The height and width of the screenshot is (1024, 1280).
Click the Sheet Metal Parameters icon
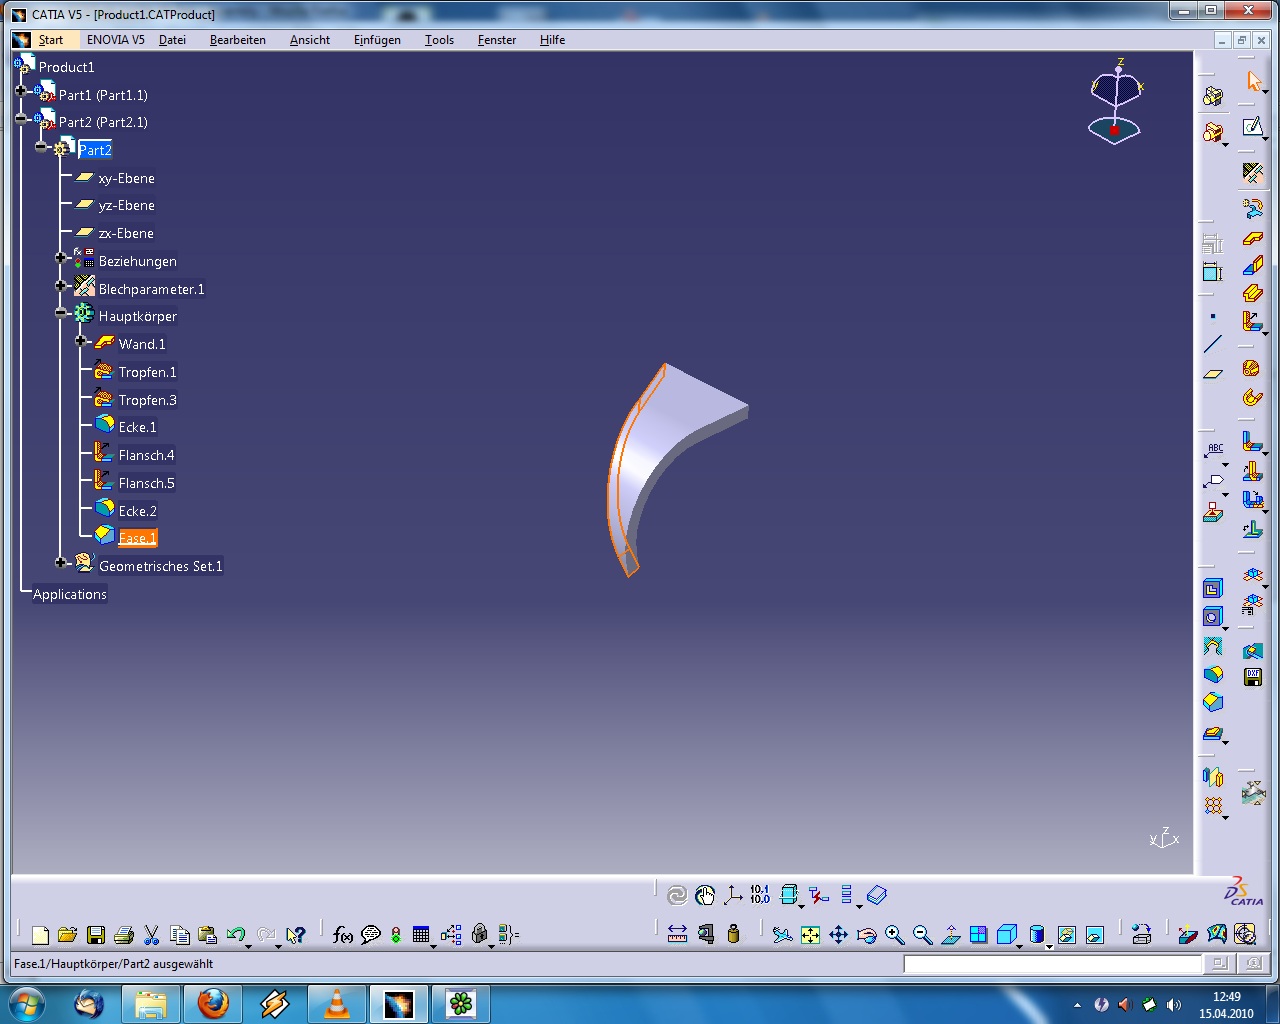1253,173
